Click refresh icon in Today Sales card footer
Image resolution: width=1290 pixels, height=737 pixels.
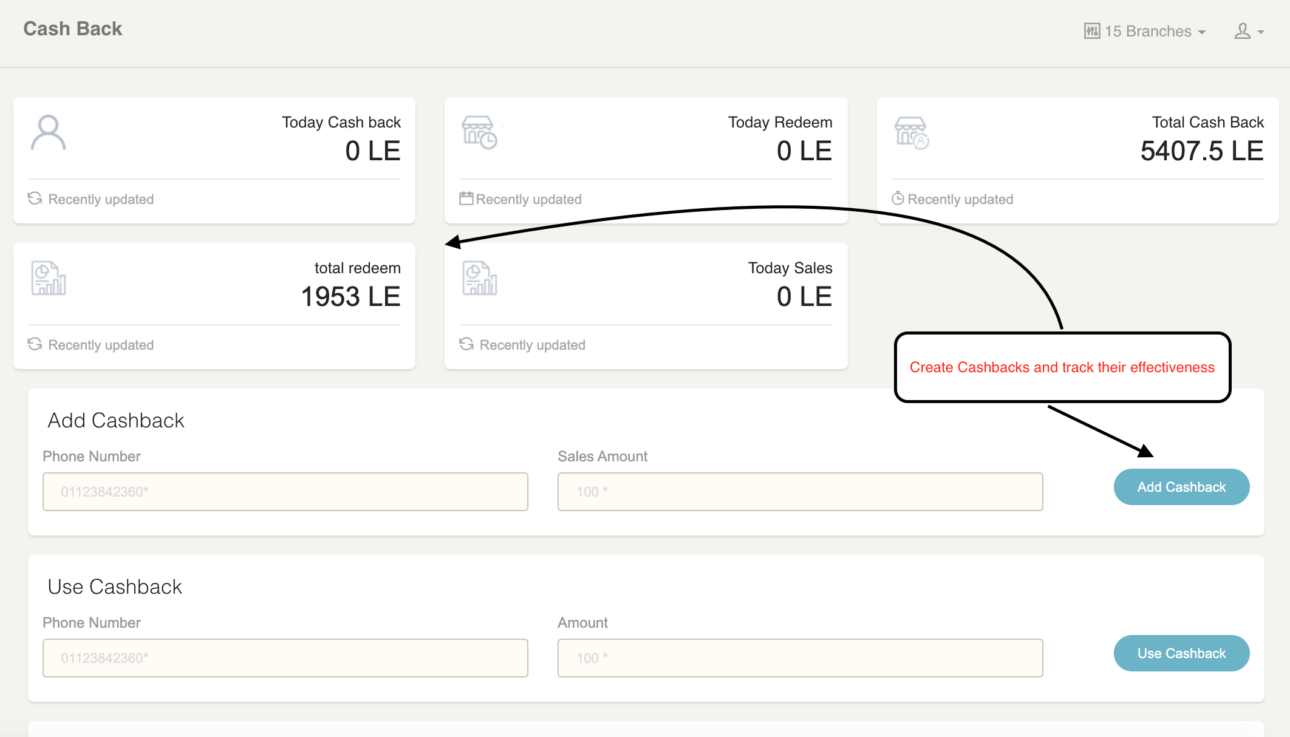coord(466,344)
